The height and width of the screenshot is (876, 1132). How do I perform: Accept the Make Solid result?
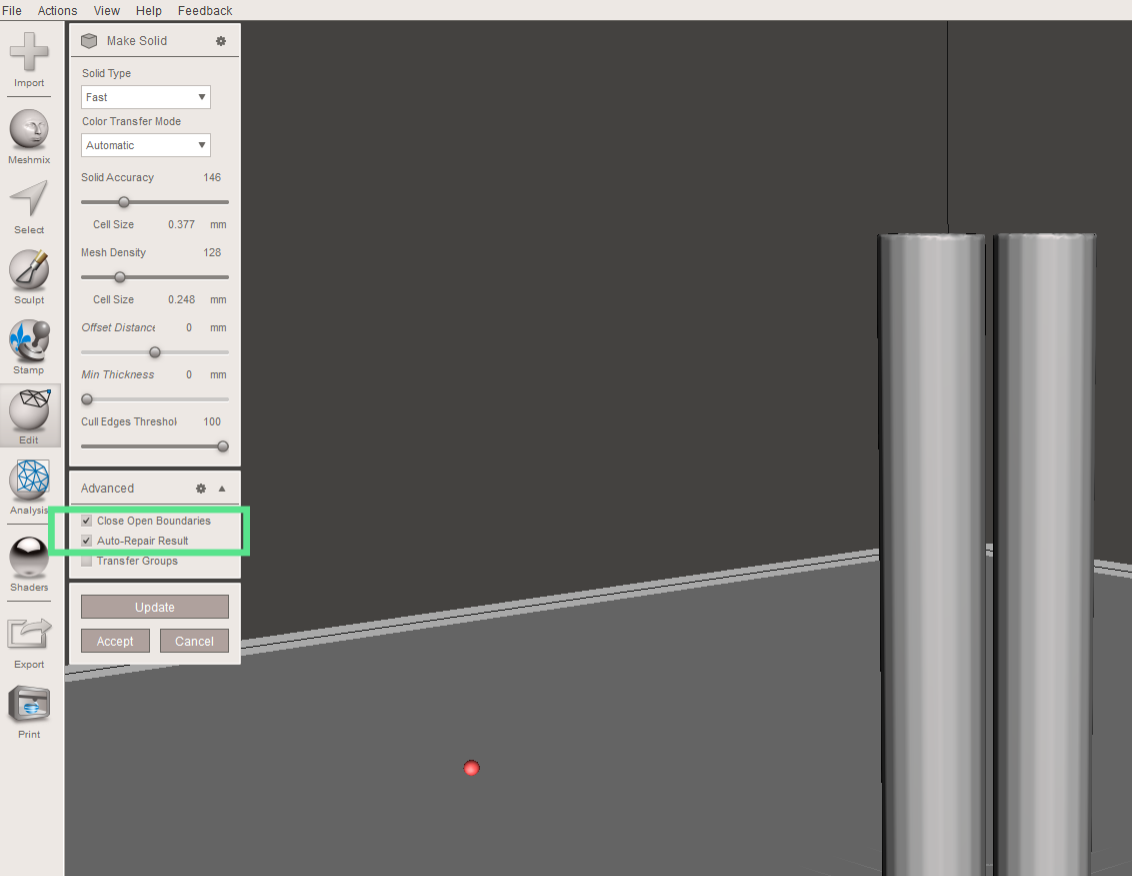[x=115, y=640]
